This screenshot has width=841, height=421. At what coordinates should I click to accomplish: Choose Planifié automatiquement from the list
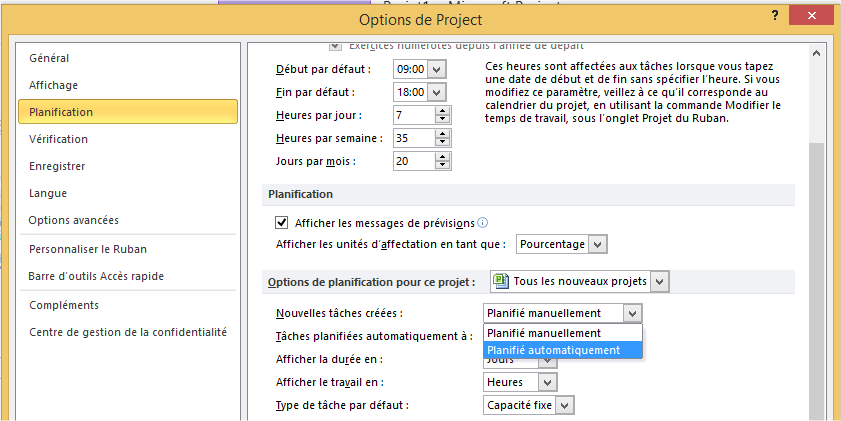[x=553, y=350]
